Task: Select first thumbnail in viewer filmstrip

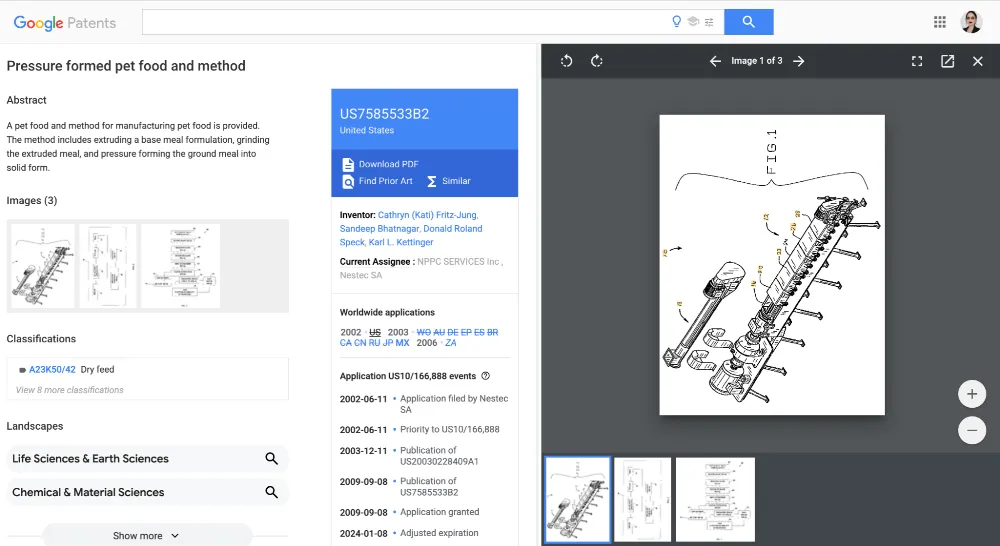Action: click(x=578, y=499)
